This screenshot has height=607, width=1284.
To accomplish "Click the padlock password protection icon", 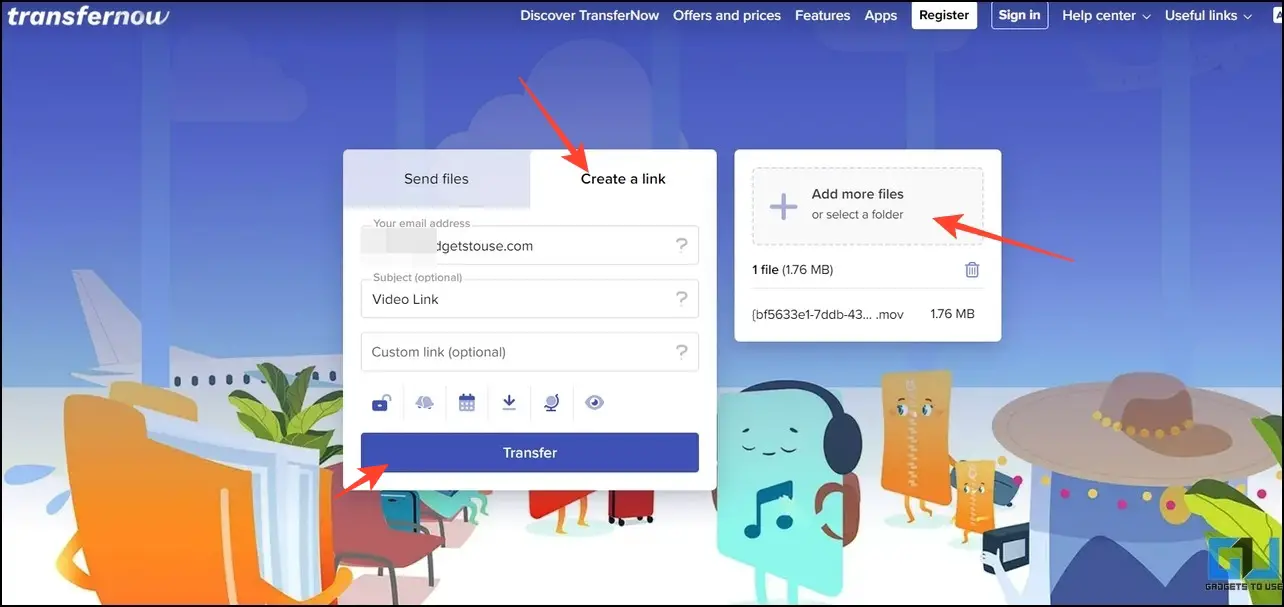I will 381,403.
